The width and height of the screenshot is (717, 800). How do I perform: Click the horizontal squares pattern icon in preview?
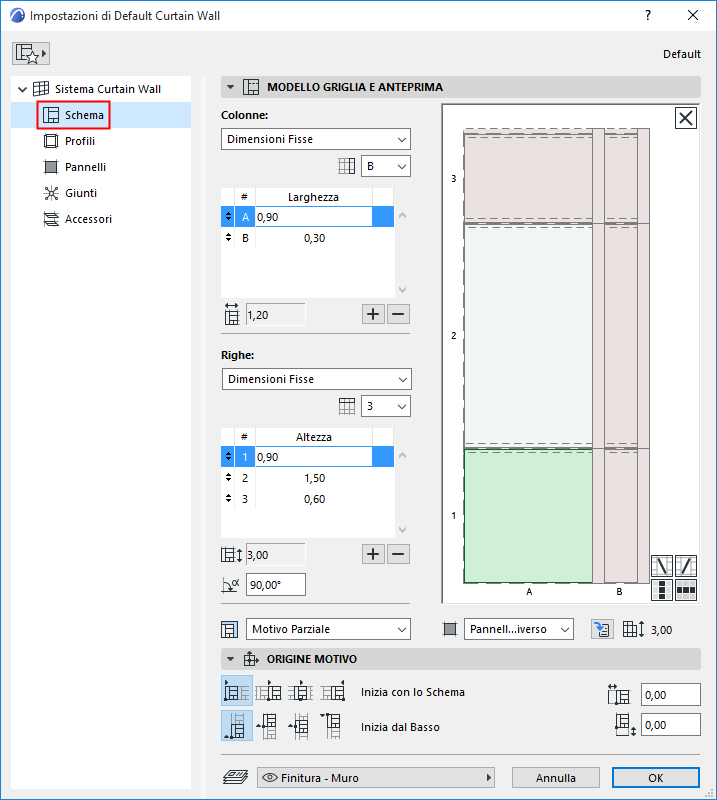click(x=685, y=590)
